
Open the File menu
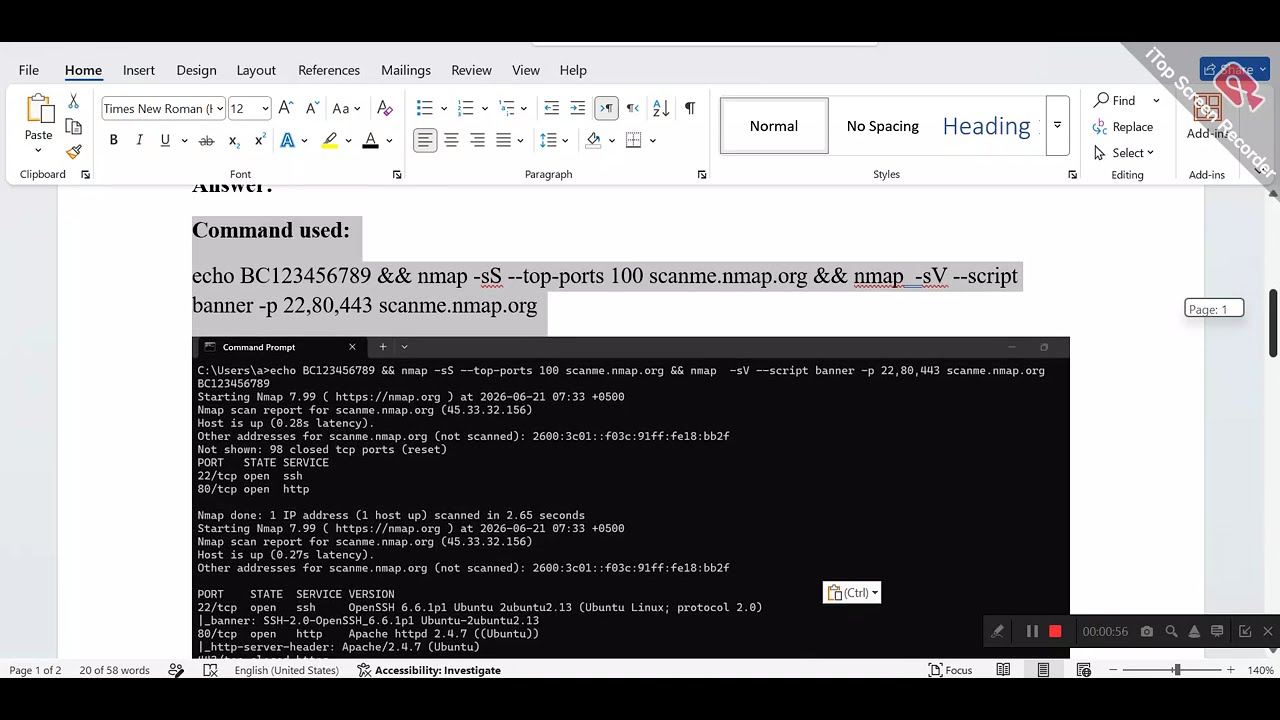pyautogui.click(x=29, y=70)
